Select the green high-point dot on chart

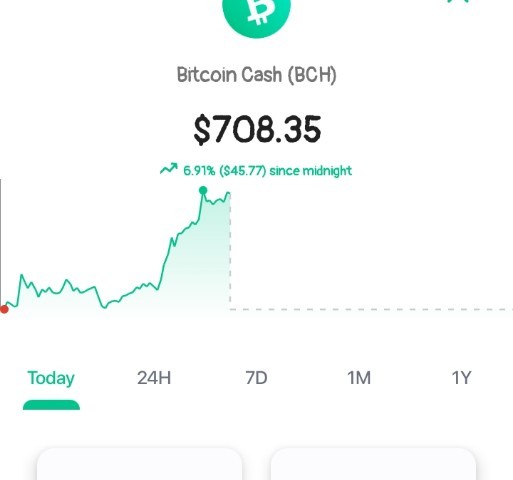click(203, 191)
